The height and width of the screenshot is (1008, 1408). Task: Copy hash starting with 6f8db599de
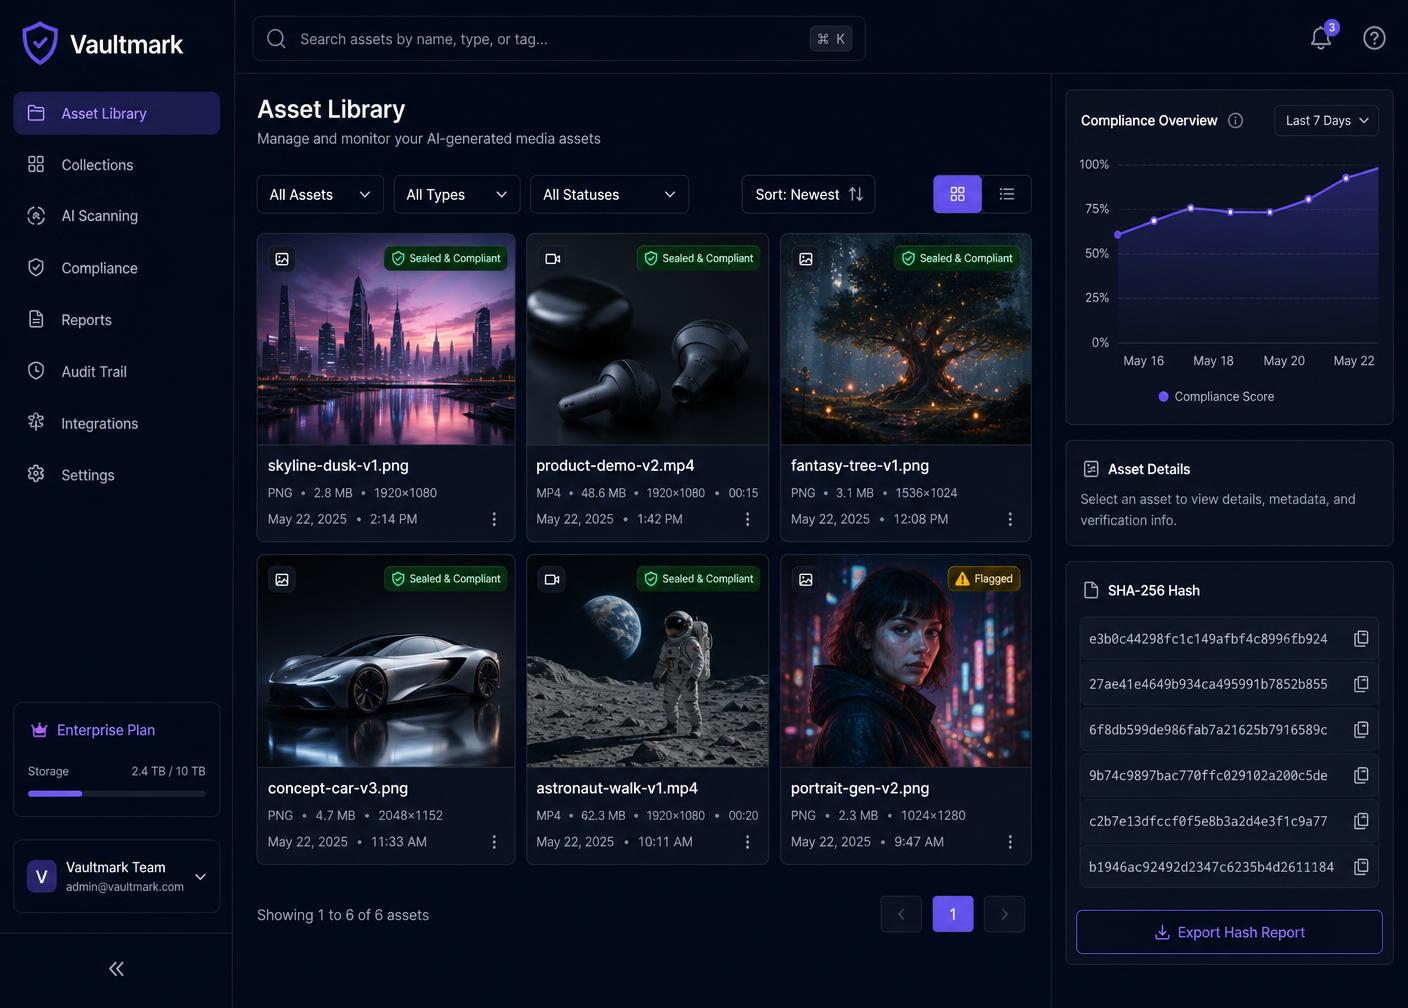coord(1361,730)
